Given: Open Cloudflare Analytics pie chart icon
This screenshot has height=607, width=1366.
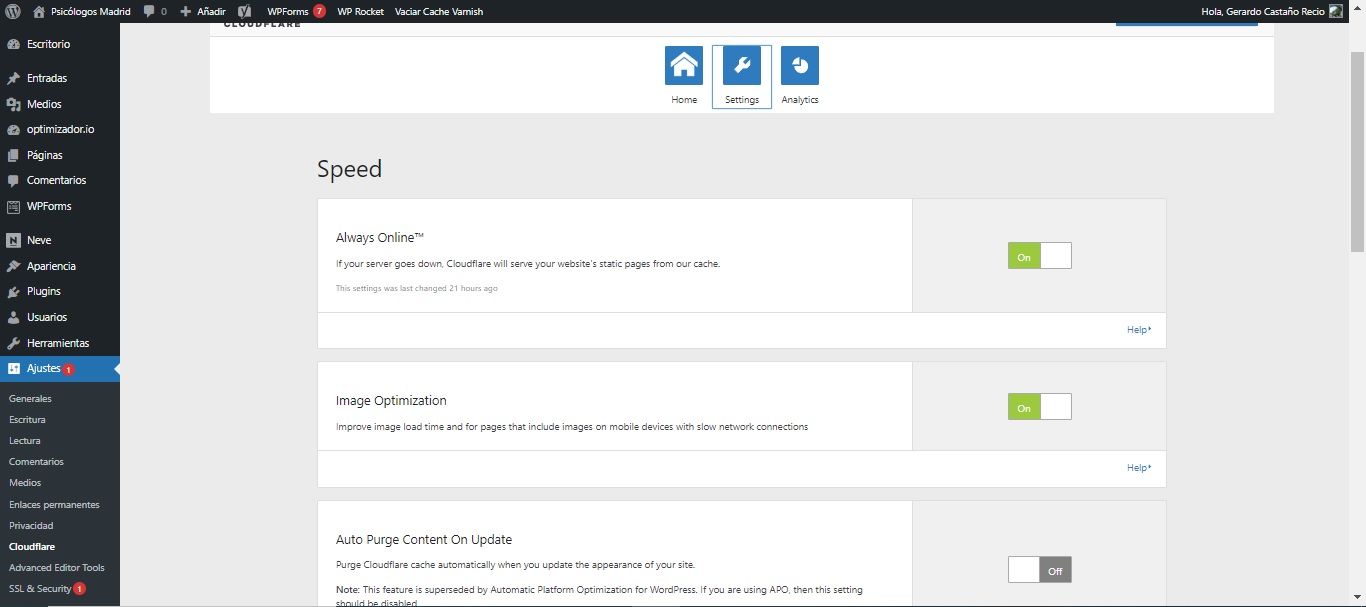Looking at the screenshot, I should coord(800,66).
